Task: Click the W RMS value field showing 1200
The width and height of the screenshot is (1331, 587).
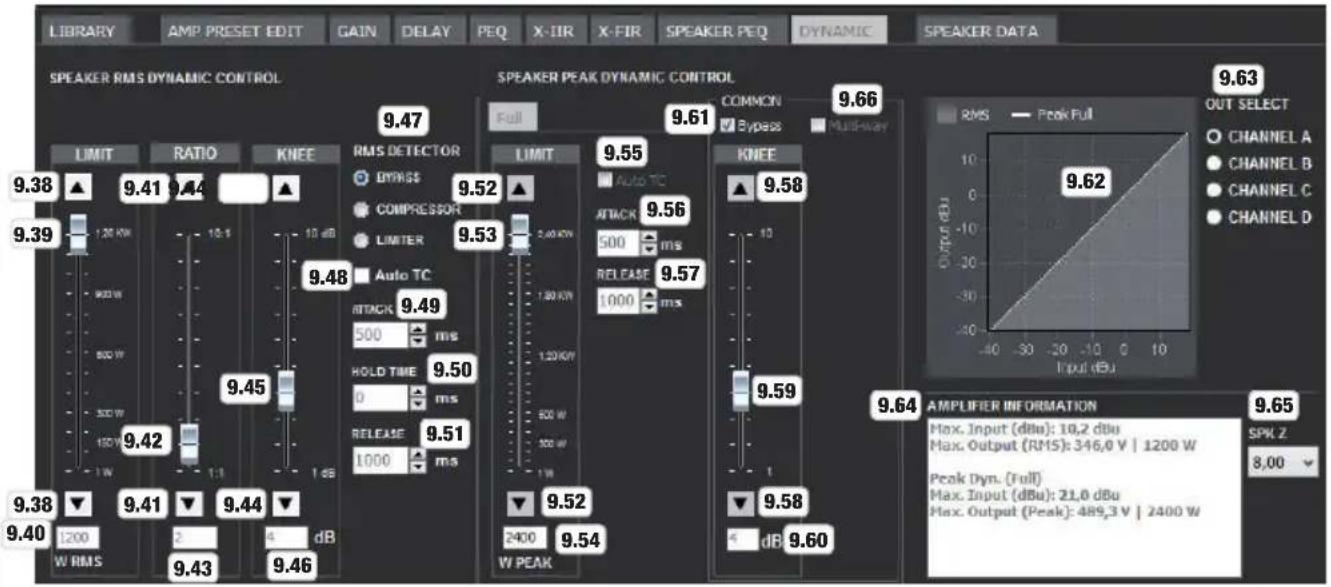Action: 78,539
